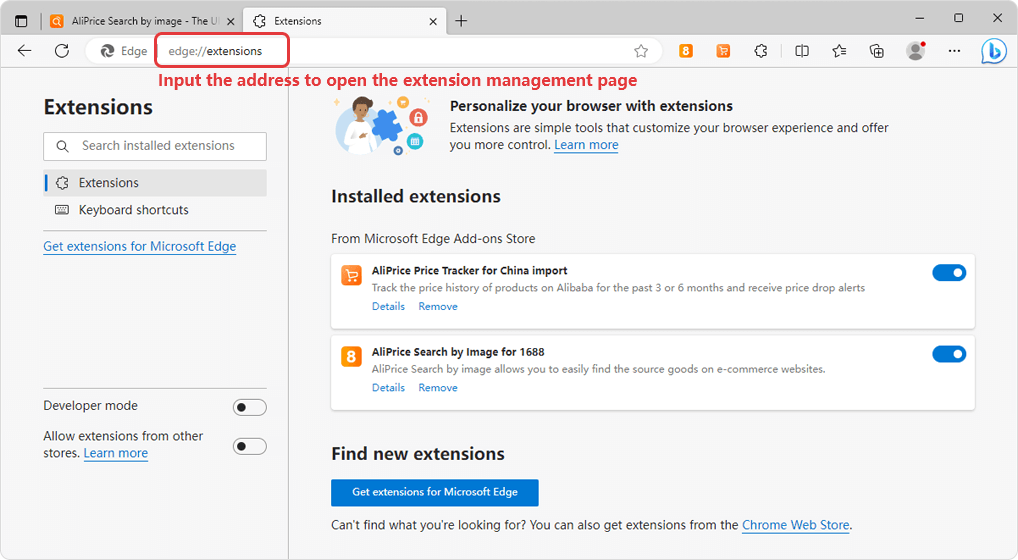This screenshot has height=560, width=1018.
Task: Refresh the page with reload icon
Action: pyautogui.click(x=62, y=51)
